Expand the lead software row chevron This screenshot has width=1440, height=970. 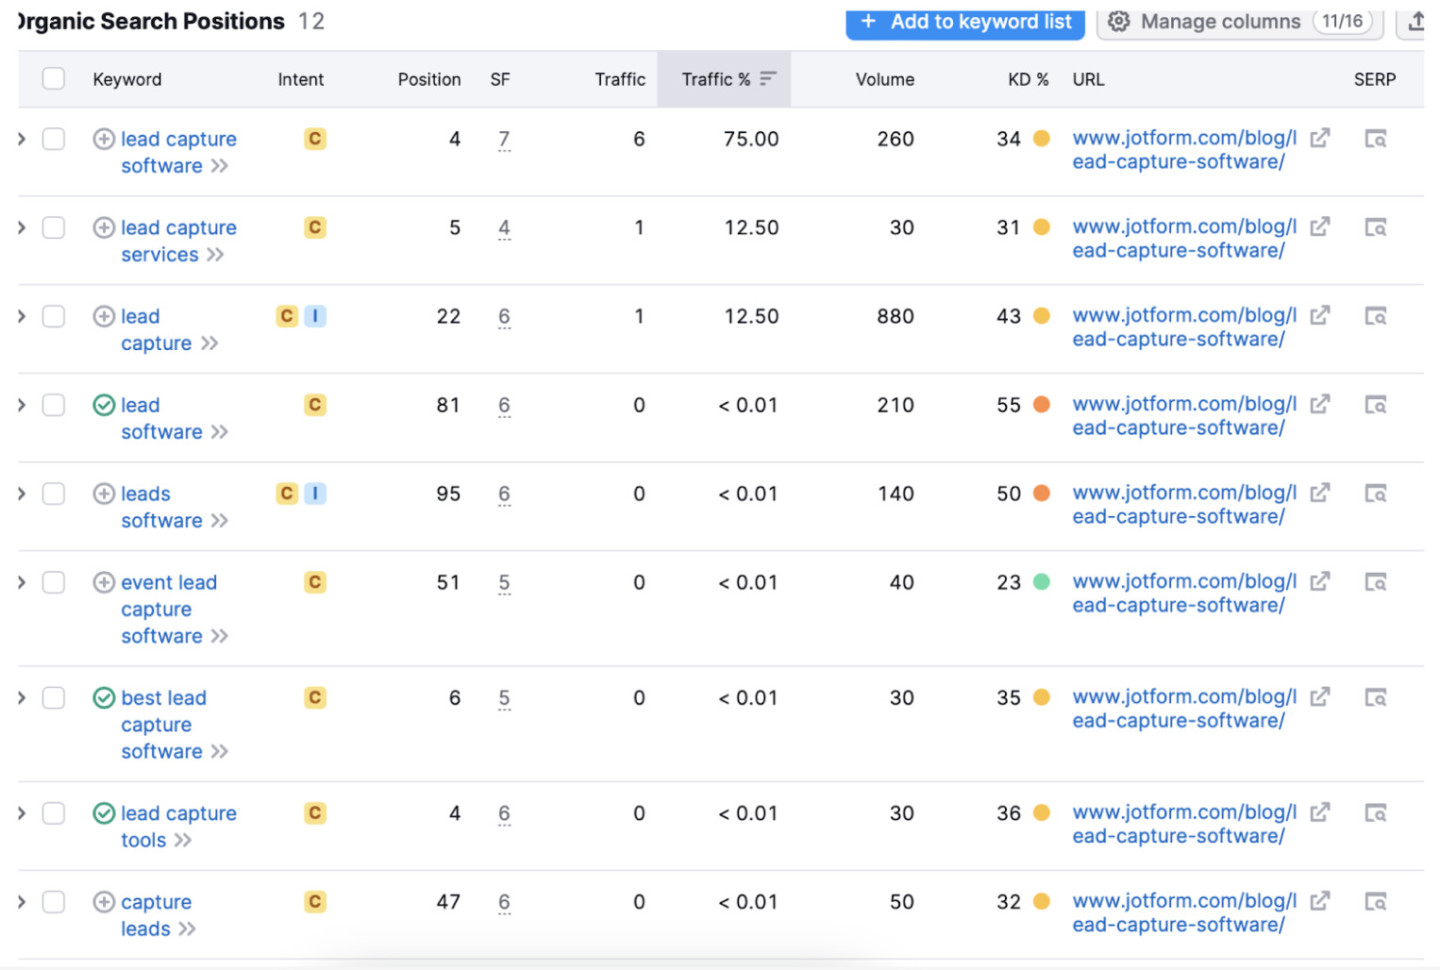click(x=22, y=405)
